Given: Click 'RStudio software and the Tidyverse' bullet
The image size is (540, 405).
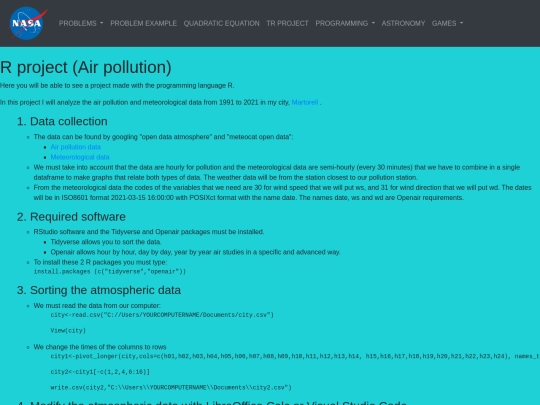Looking at the screenshot, I should tap(149, 232).
